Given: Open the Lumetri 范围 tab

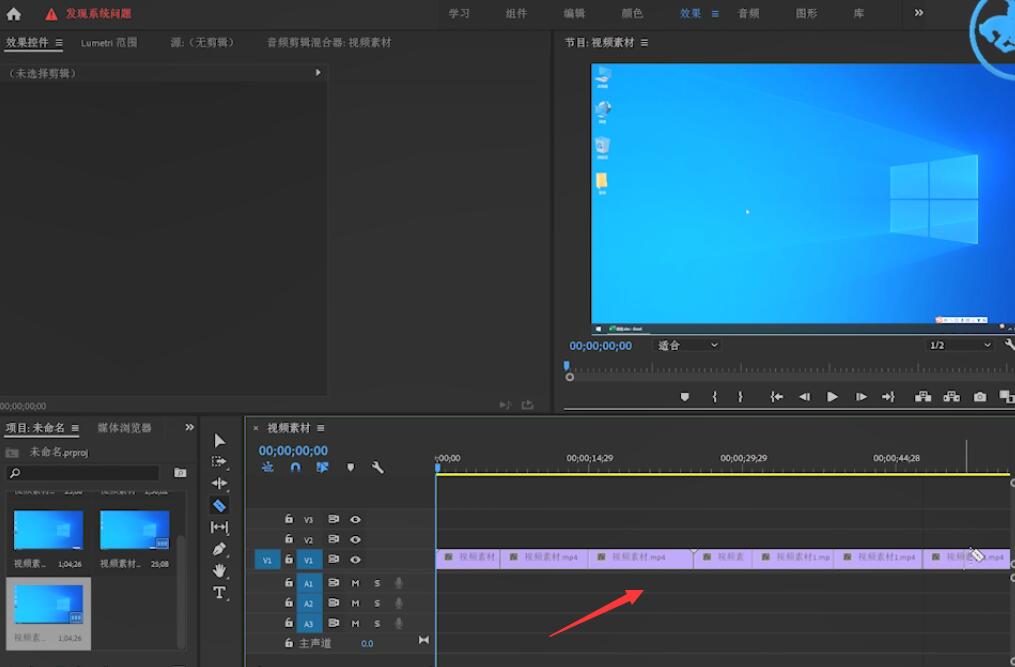Looking at the screenshot, I should pos(109,43).
